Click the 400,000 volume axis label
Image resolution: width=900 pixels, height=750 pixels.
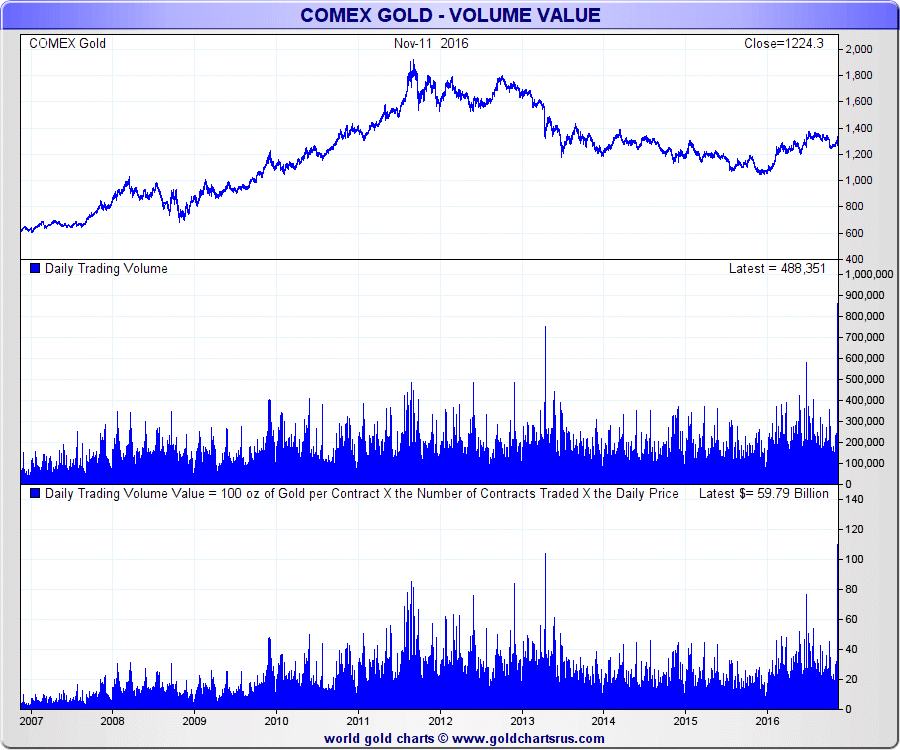(x=865, y=400)
